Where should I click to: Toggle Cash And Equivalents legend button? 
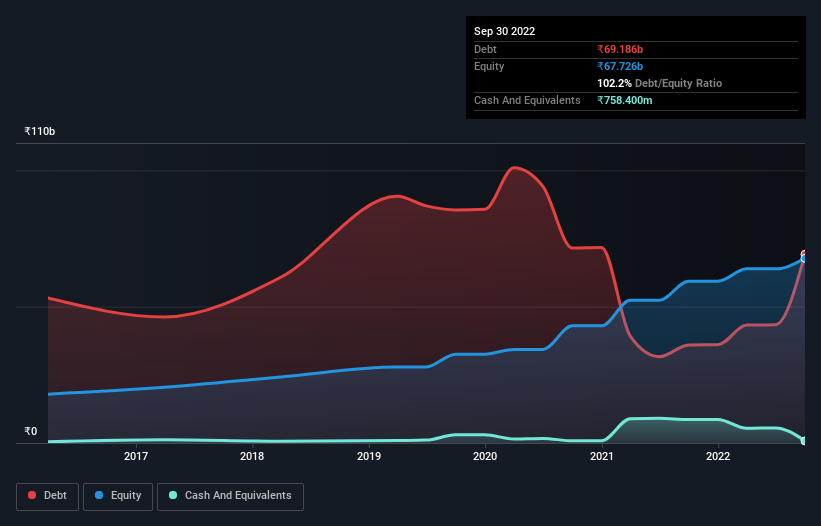click(230, 496)
